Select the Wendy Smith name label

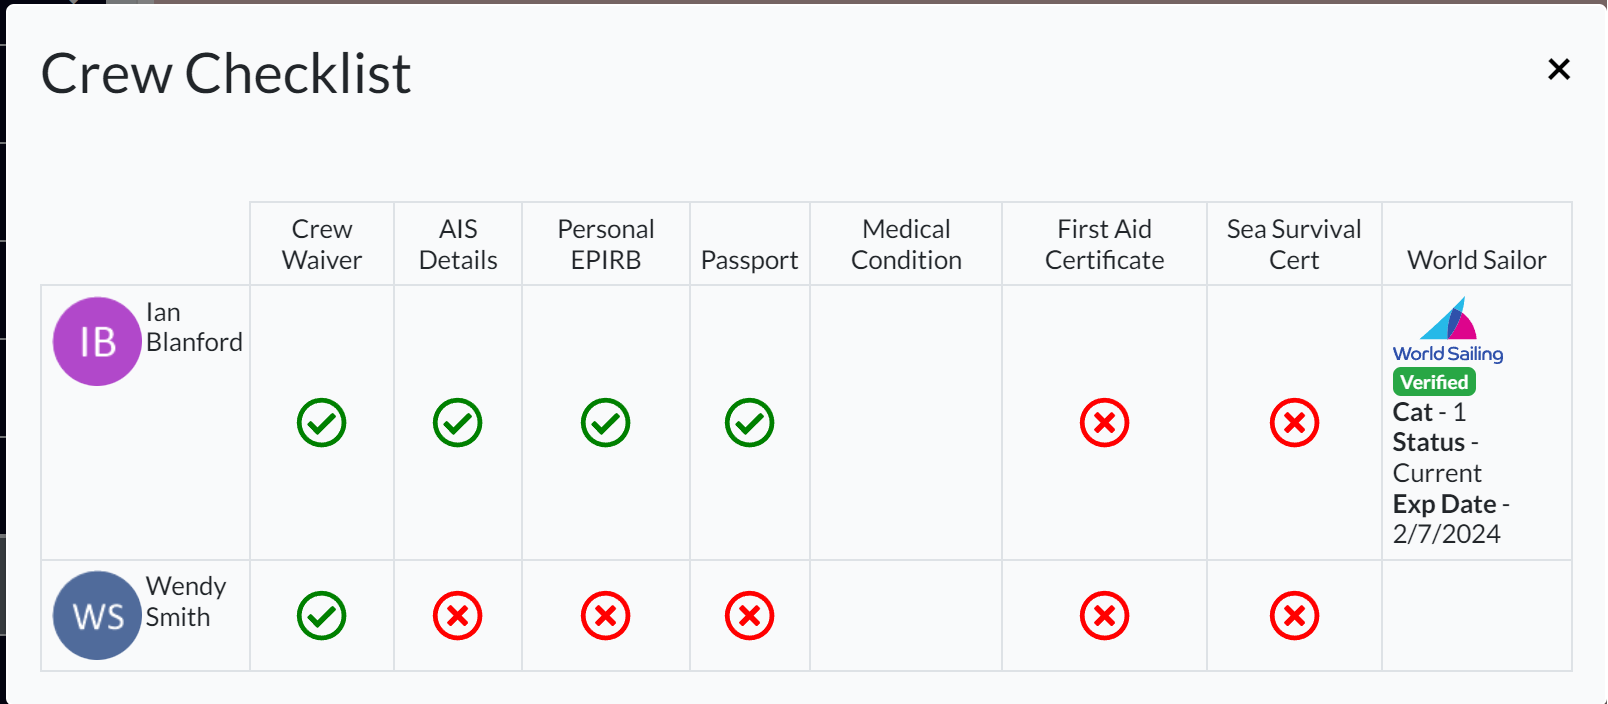pos(186,601)
